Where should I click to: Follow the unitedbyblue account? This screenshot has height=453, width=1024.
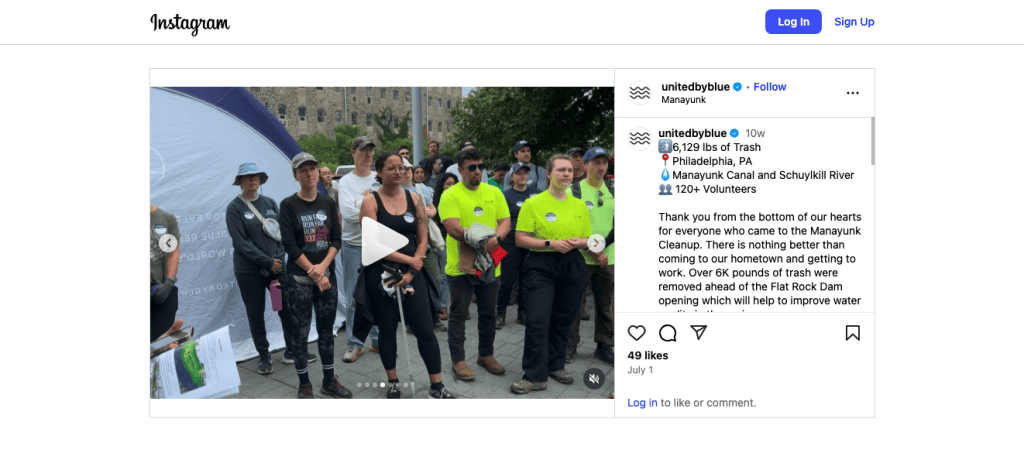tap(770, 87)
